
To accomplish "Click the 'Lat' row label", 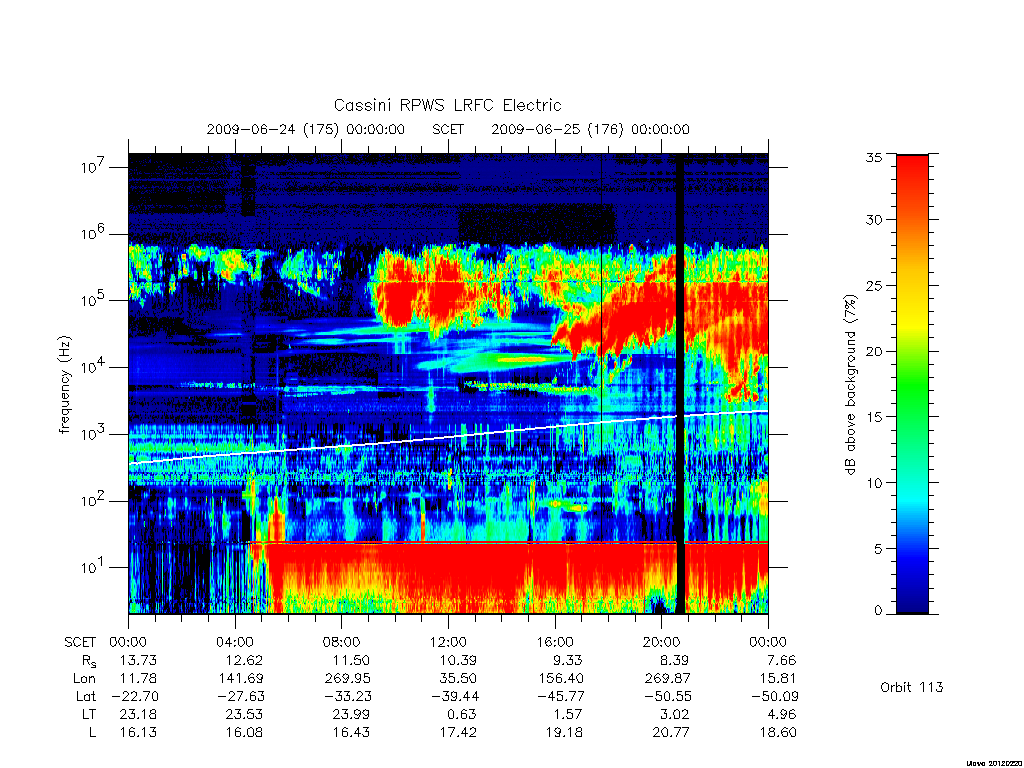I will coord(86,697).
